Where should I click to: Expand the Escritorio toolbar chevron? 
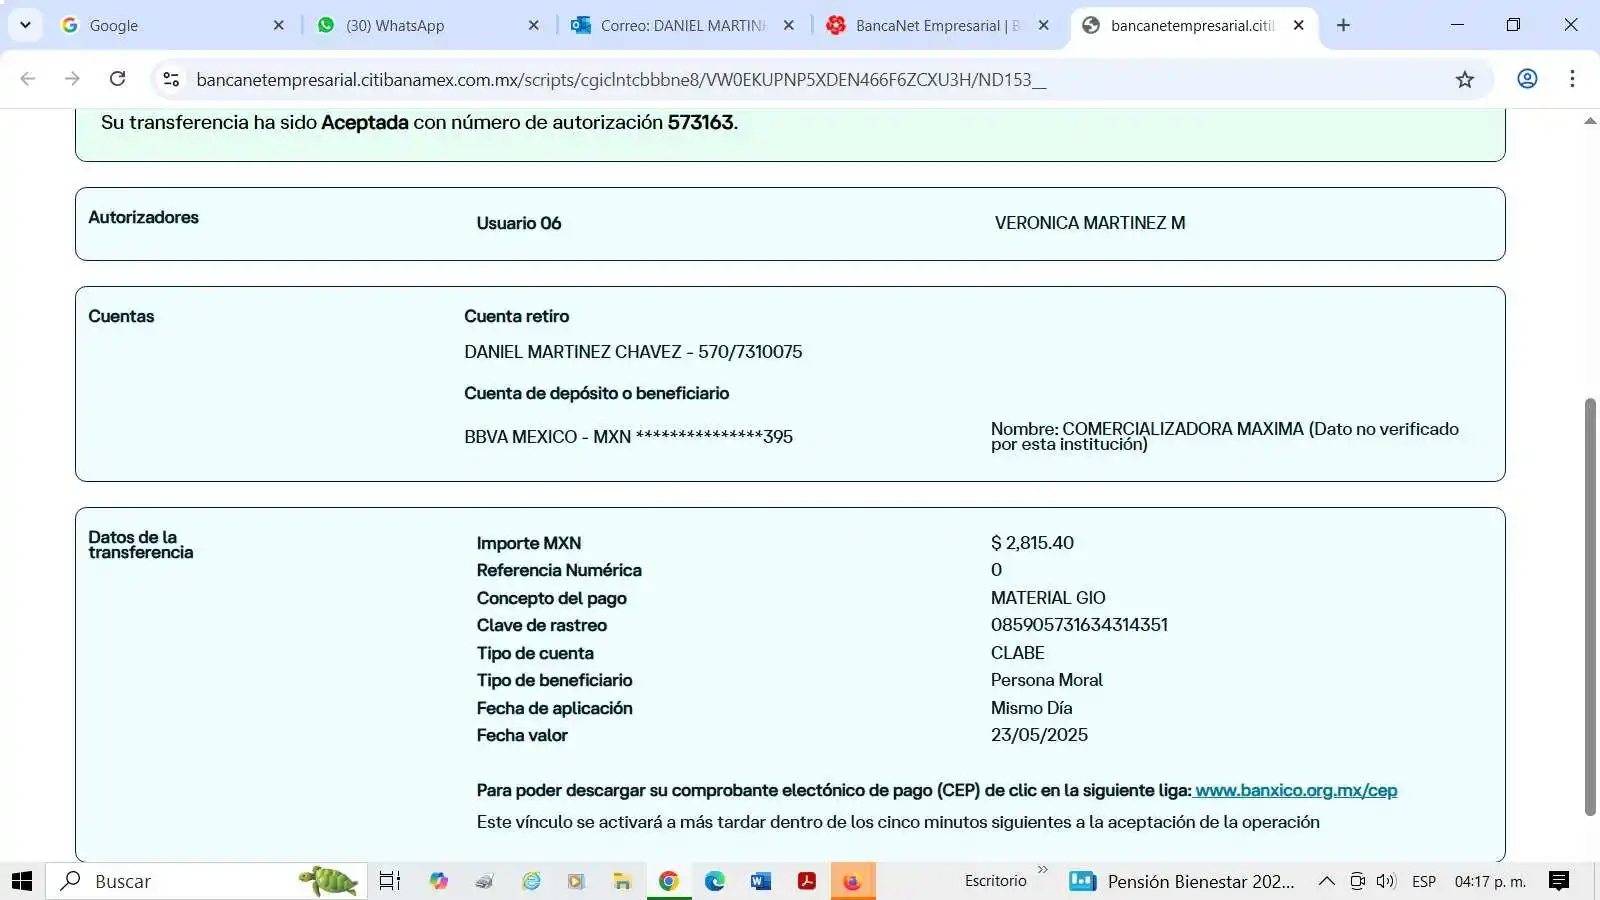(1043, 870)
